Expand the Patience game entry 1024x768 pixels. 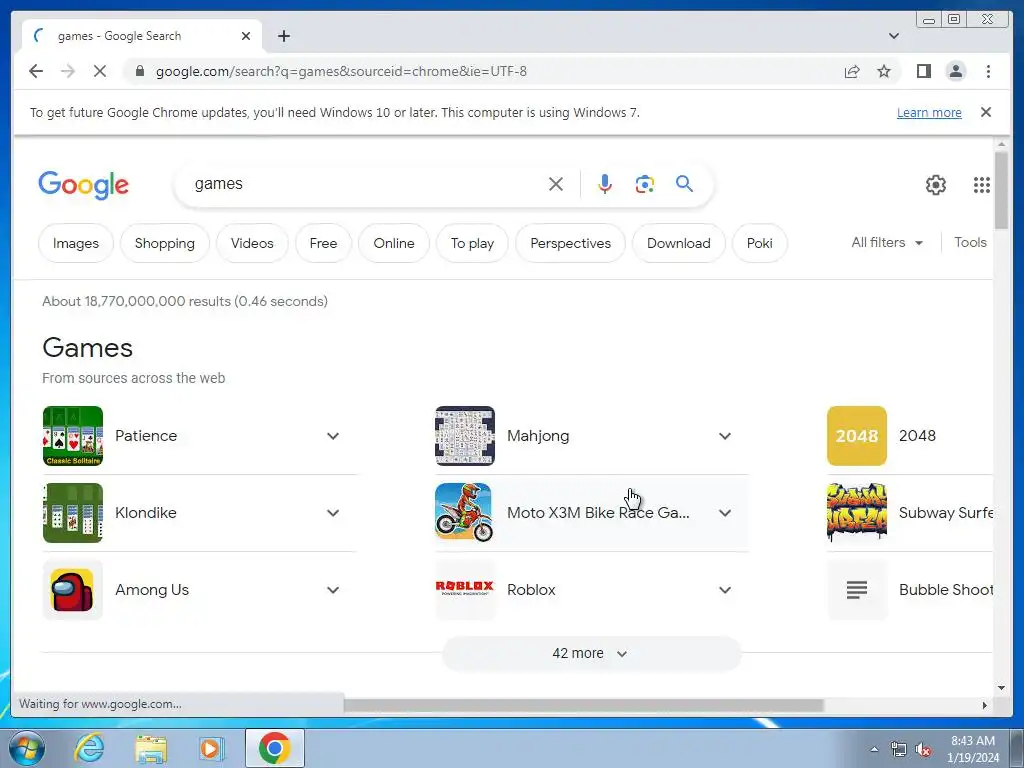point(332,436)
